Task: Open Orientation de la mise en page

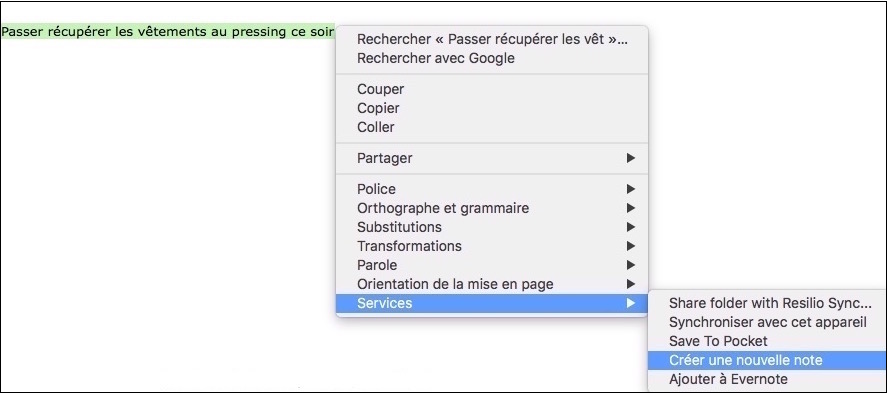Action: click(492, 284)
